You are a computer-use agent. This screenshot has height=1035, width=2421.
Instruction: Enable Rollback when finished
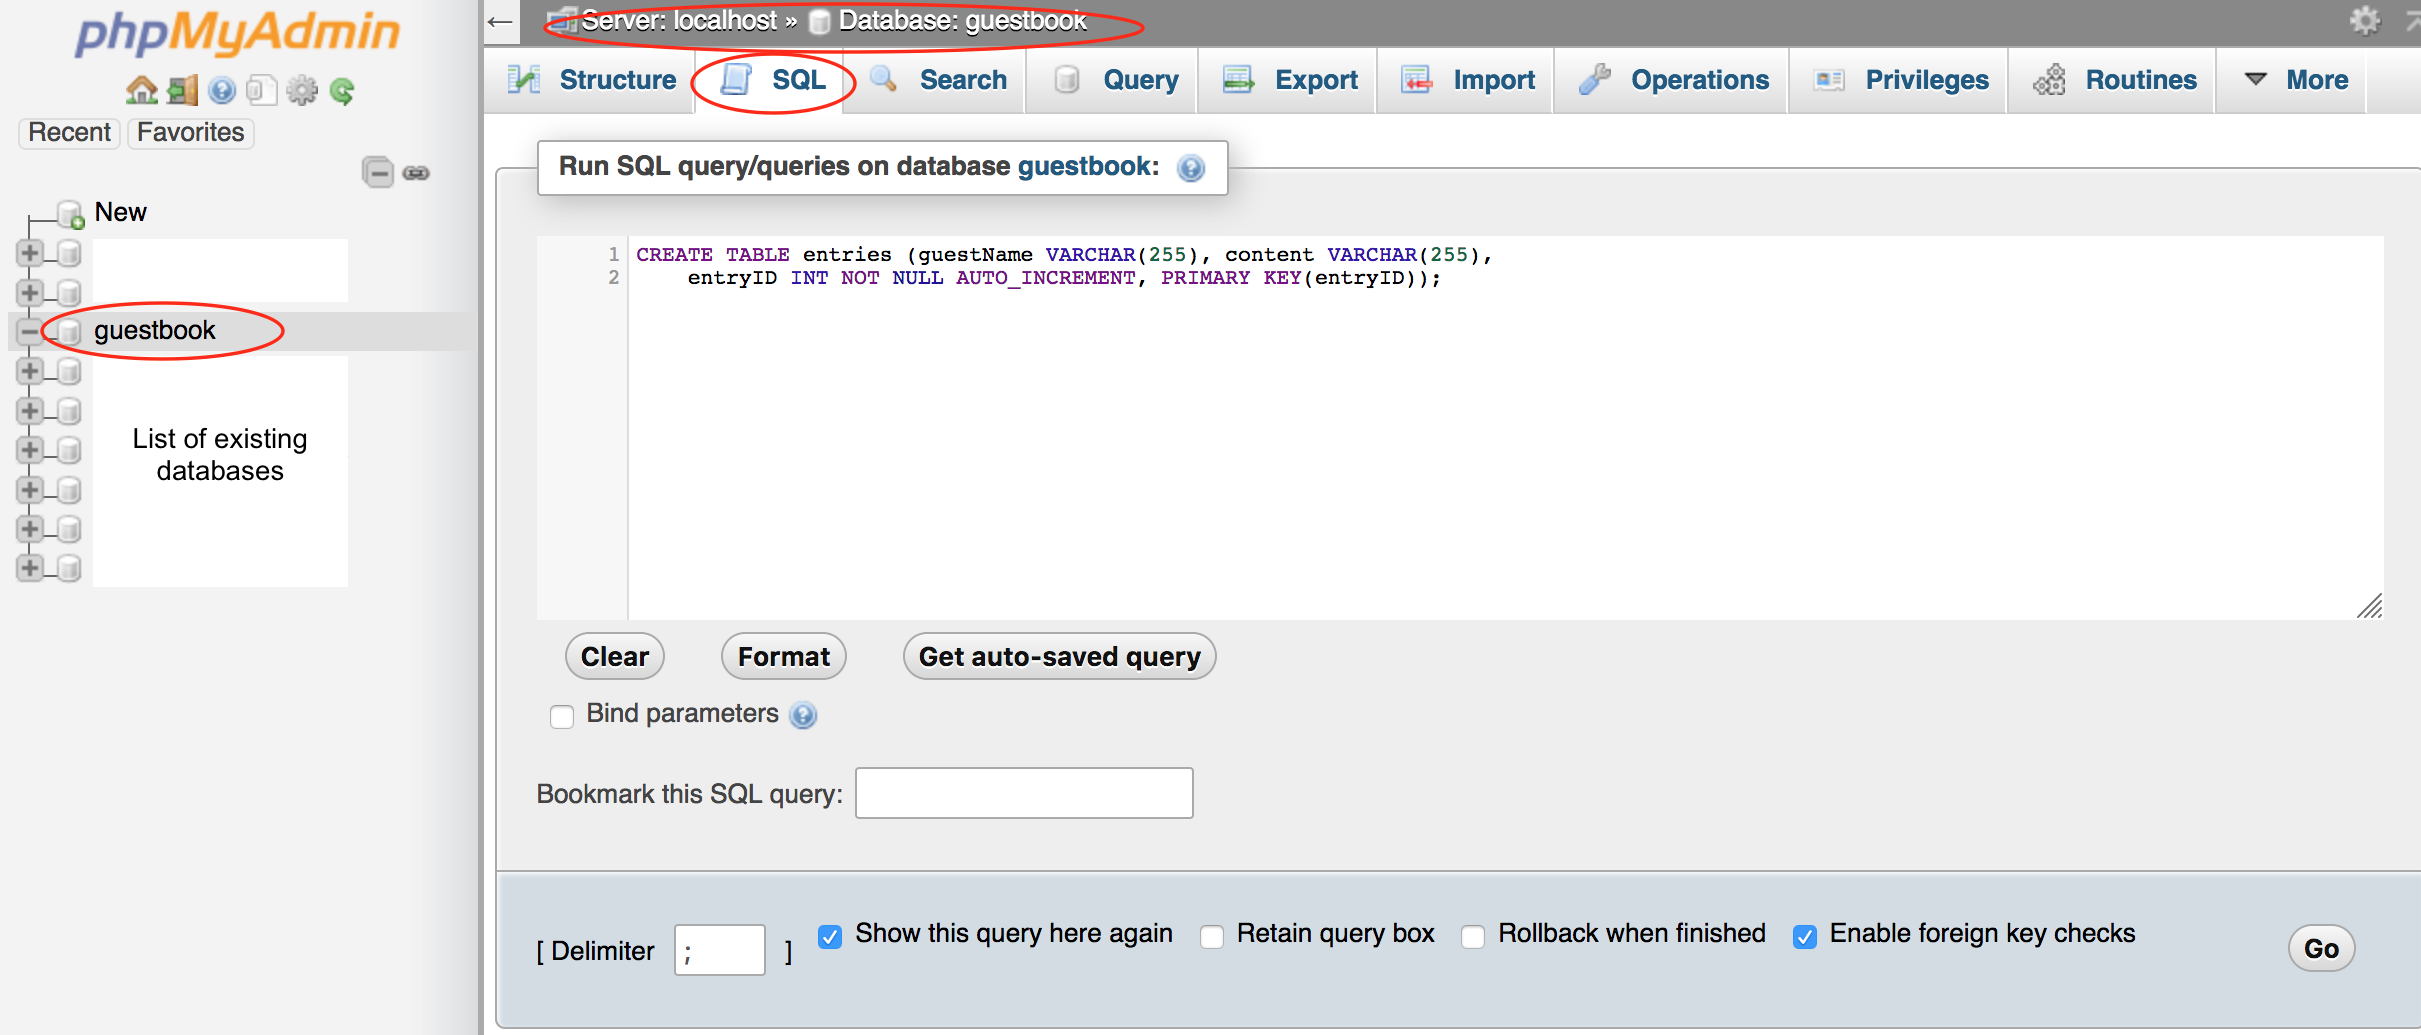(x=1473, y=937)
